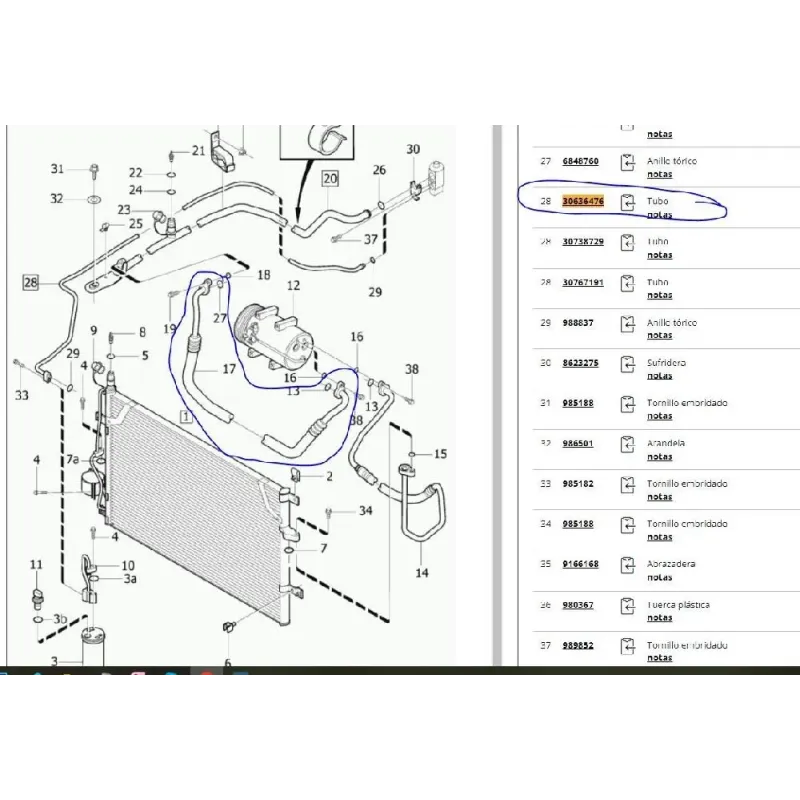The width and height of the screenshot is (800, 800).
Task: Open notas link under Arandela
Action: [x=659, y=457]
